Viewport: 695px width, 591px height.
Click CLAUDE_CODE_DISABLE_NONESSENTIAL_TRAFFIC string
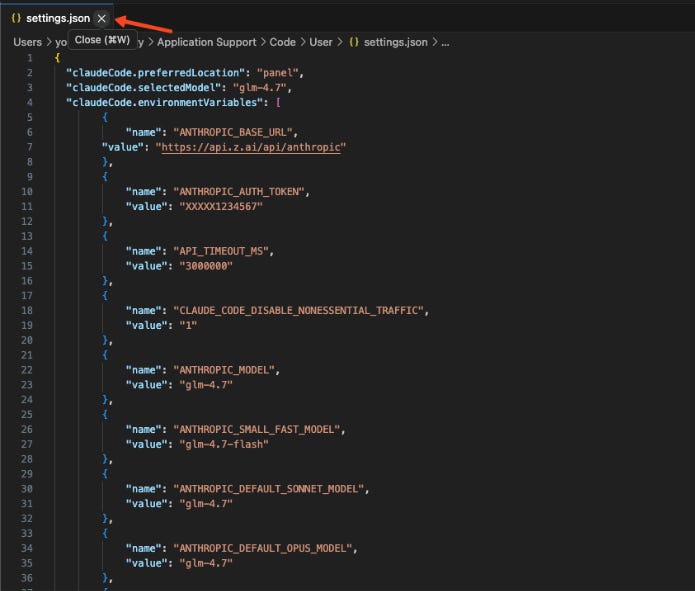(x=298, y=310)
